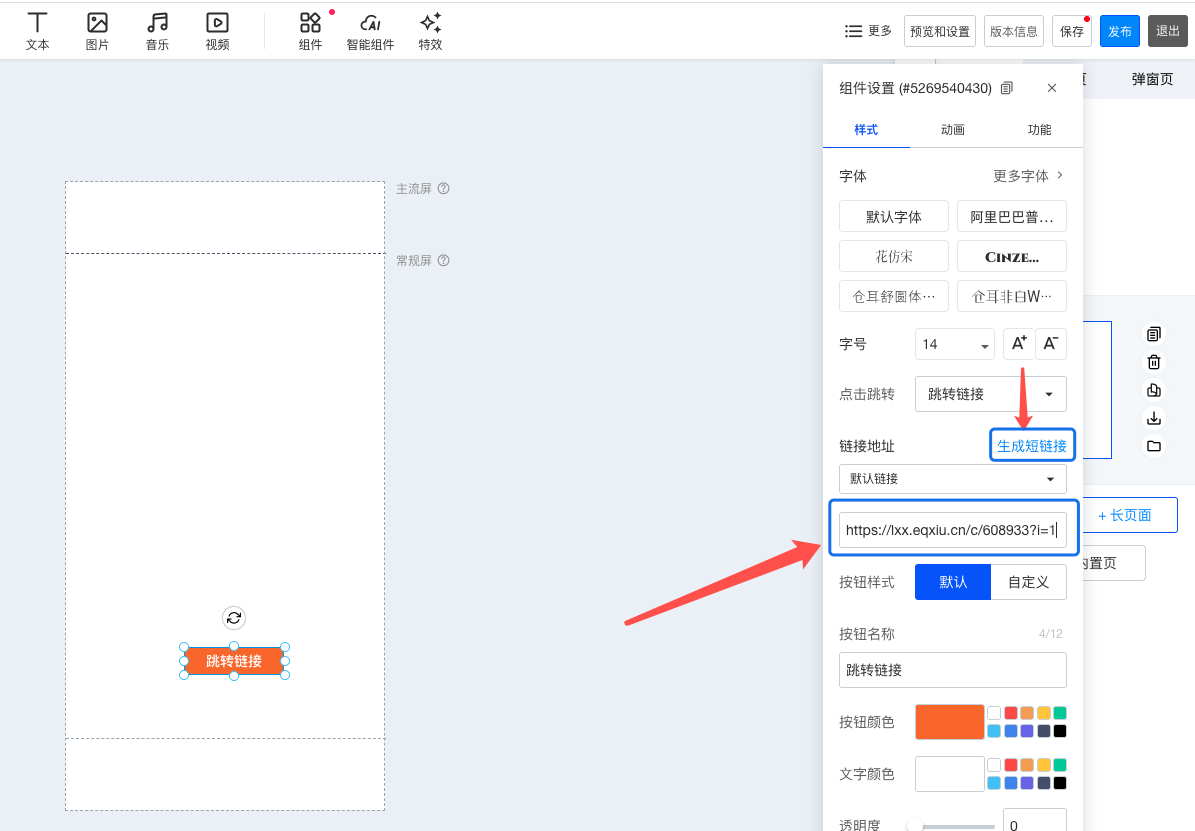Choose the 仓耳非白W font
1195x831 pixels.
pyautogui.click(x=1012, y=297)
